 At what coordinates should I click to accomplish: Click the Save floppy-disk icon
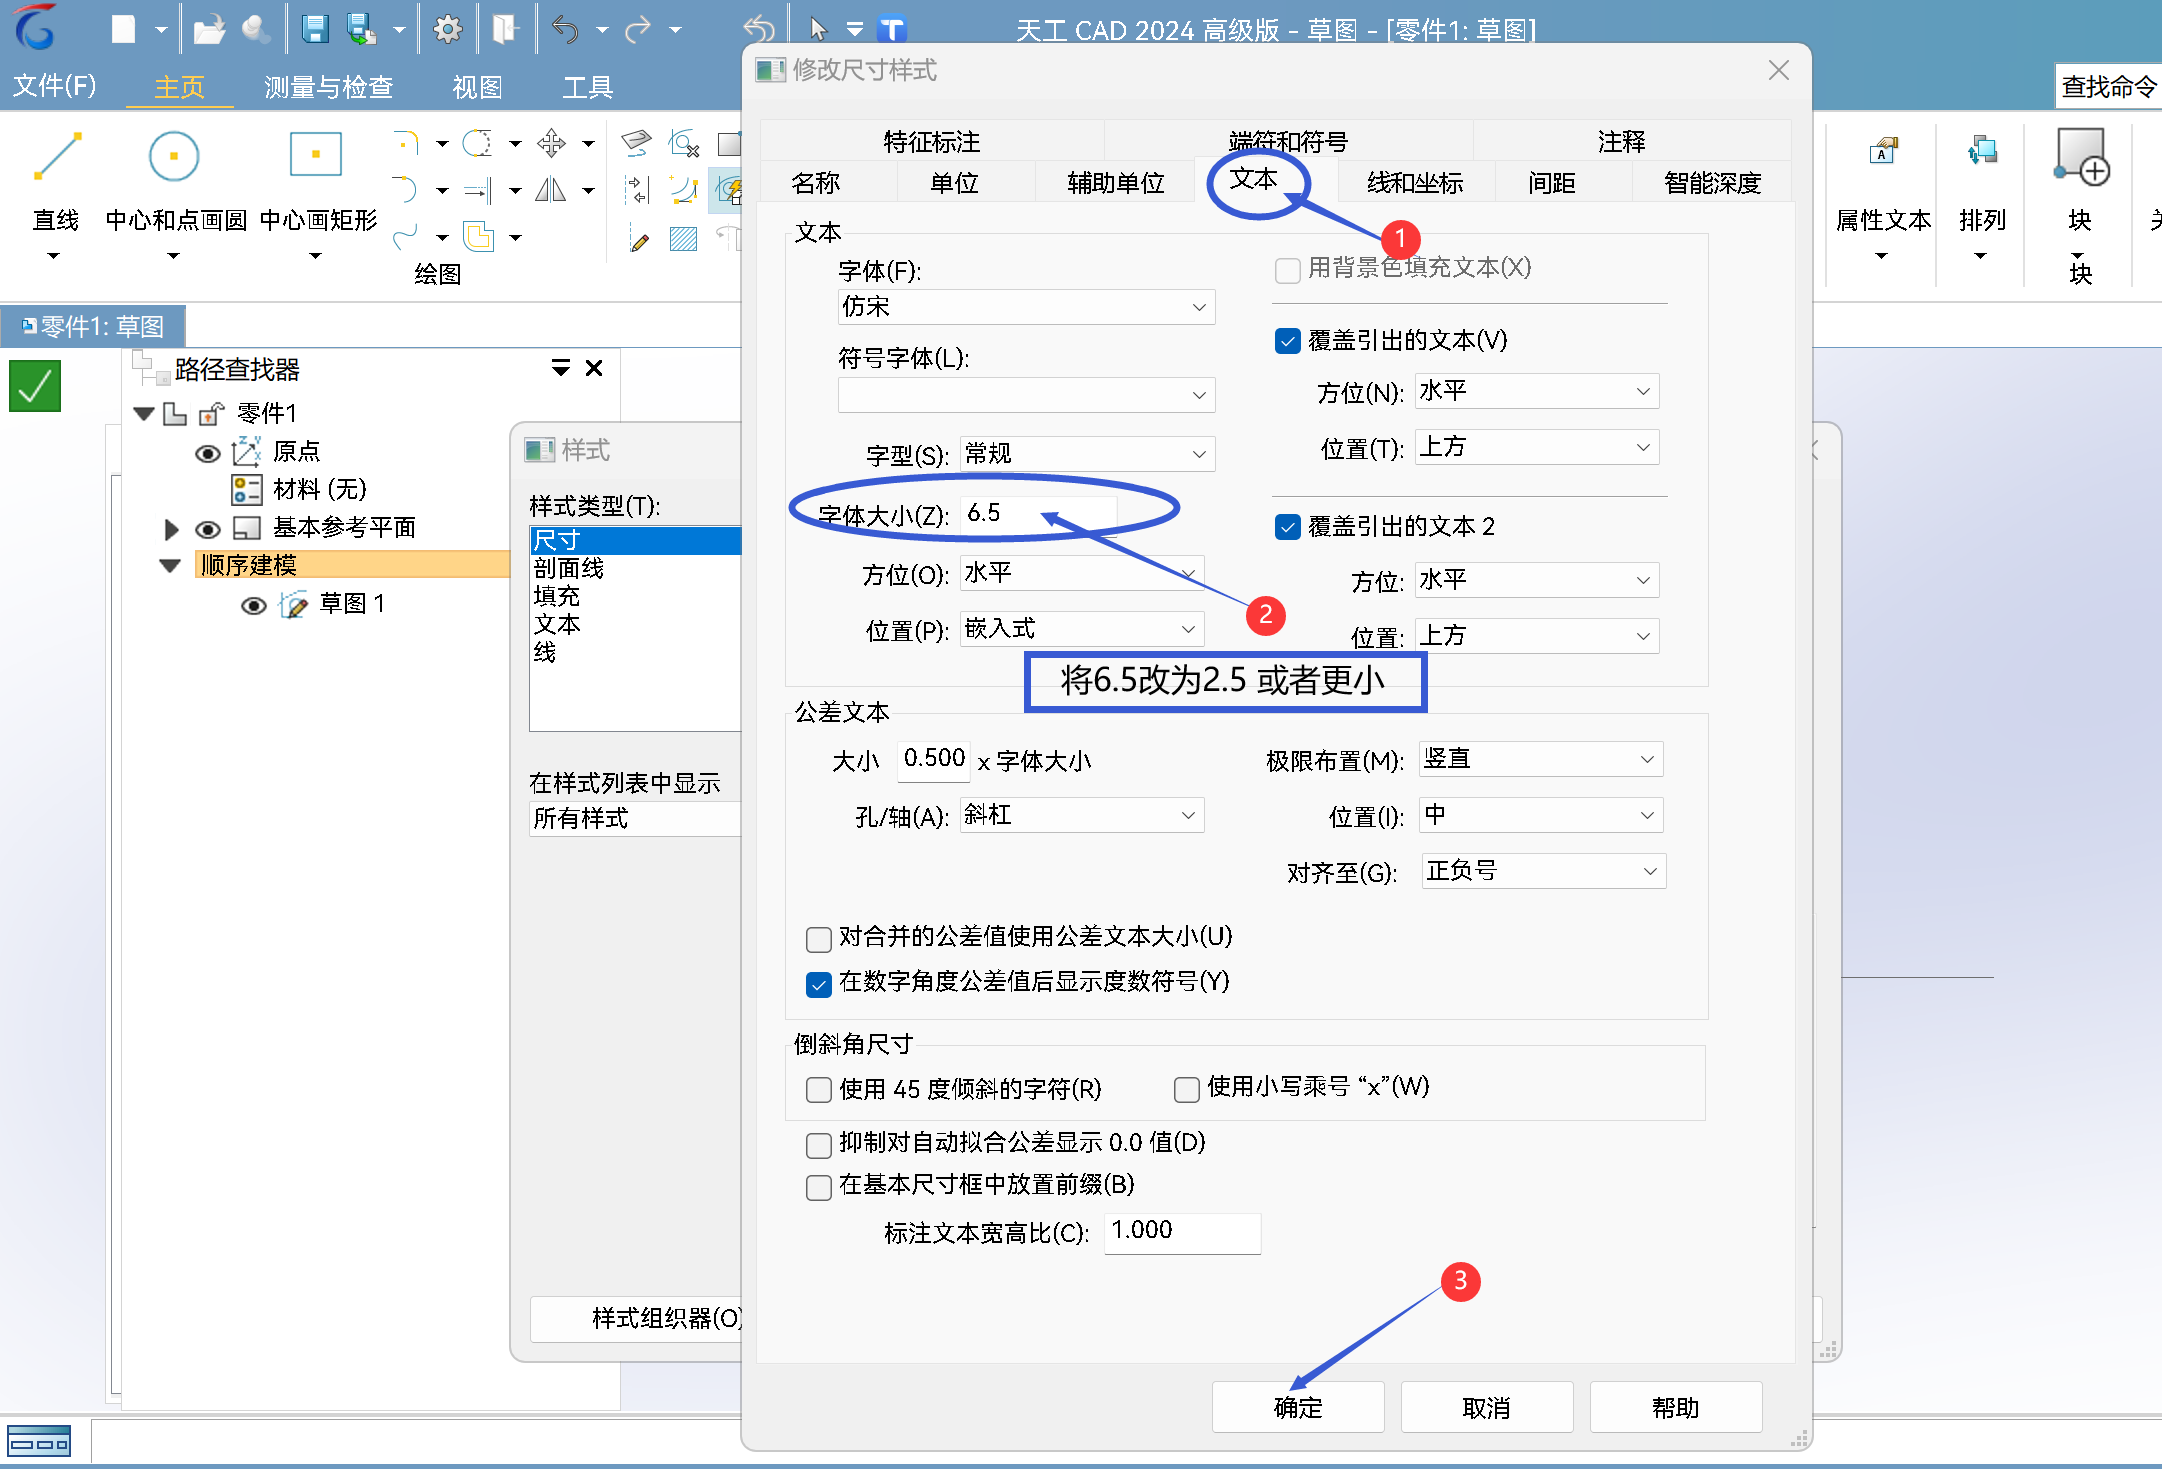point(315,29)
